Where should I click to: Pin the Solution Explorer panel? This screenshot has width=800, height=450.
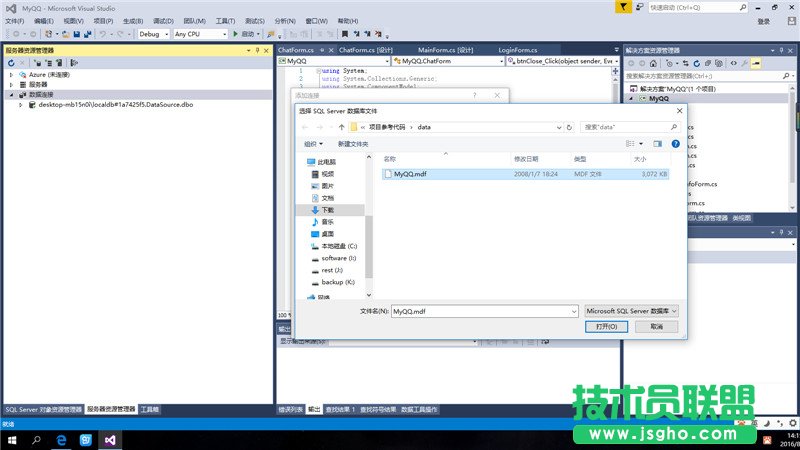click(x=781, y=51)
